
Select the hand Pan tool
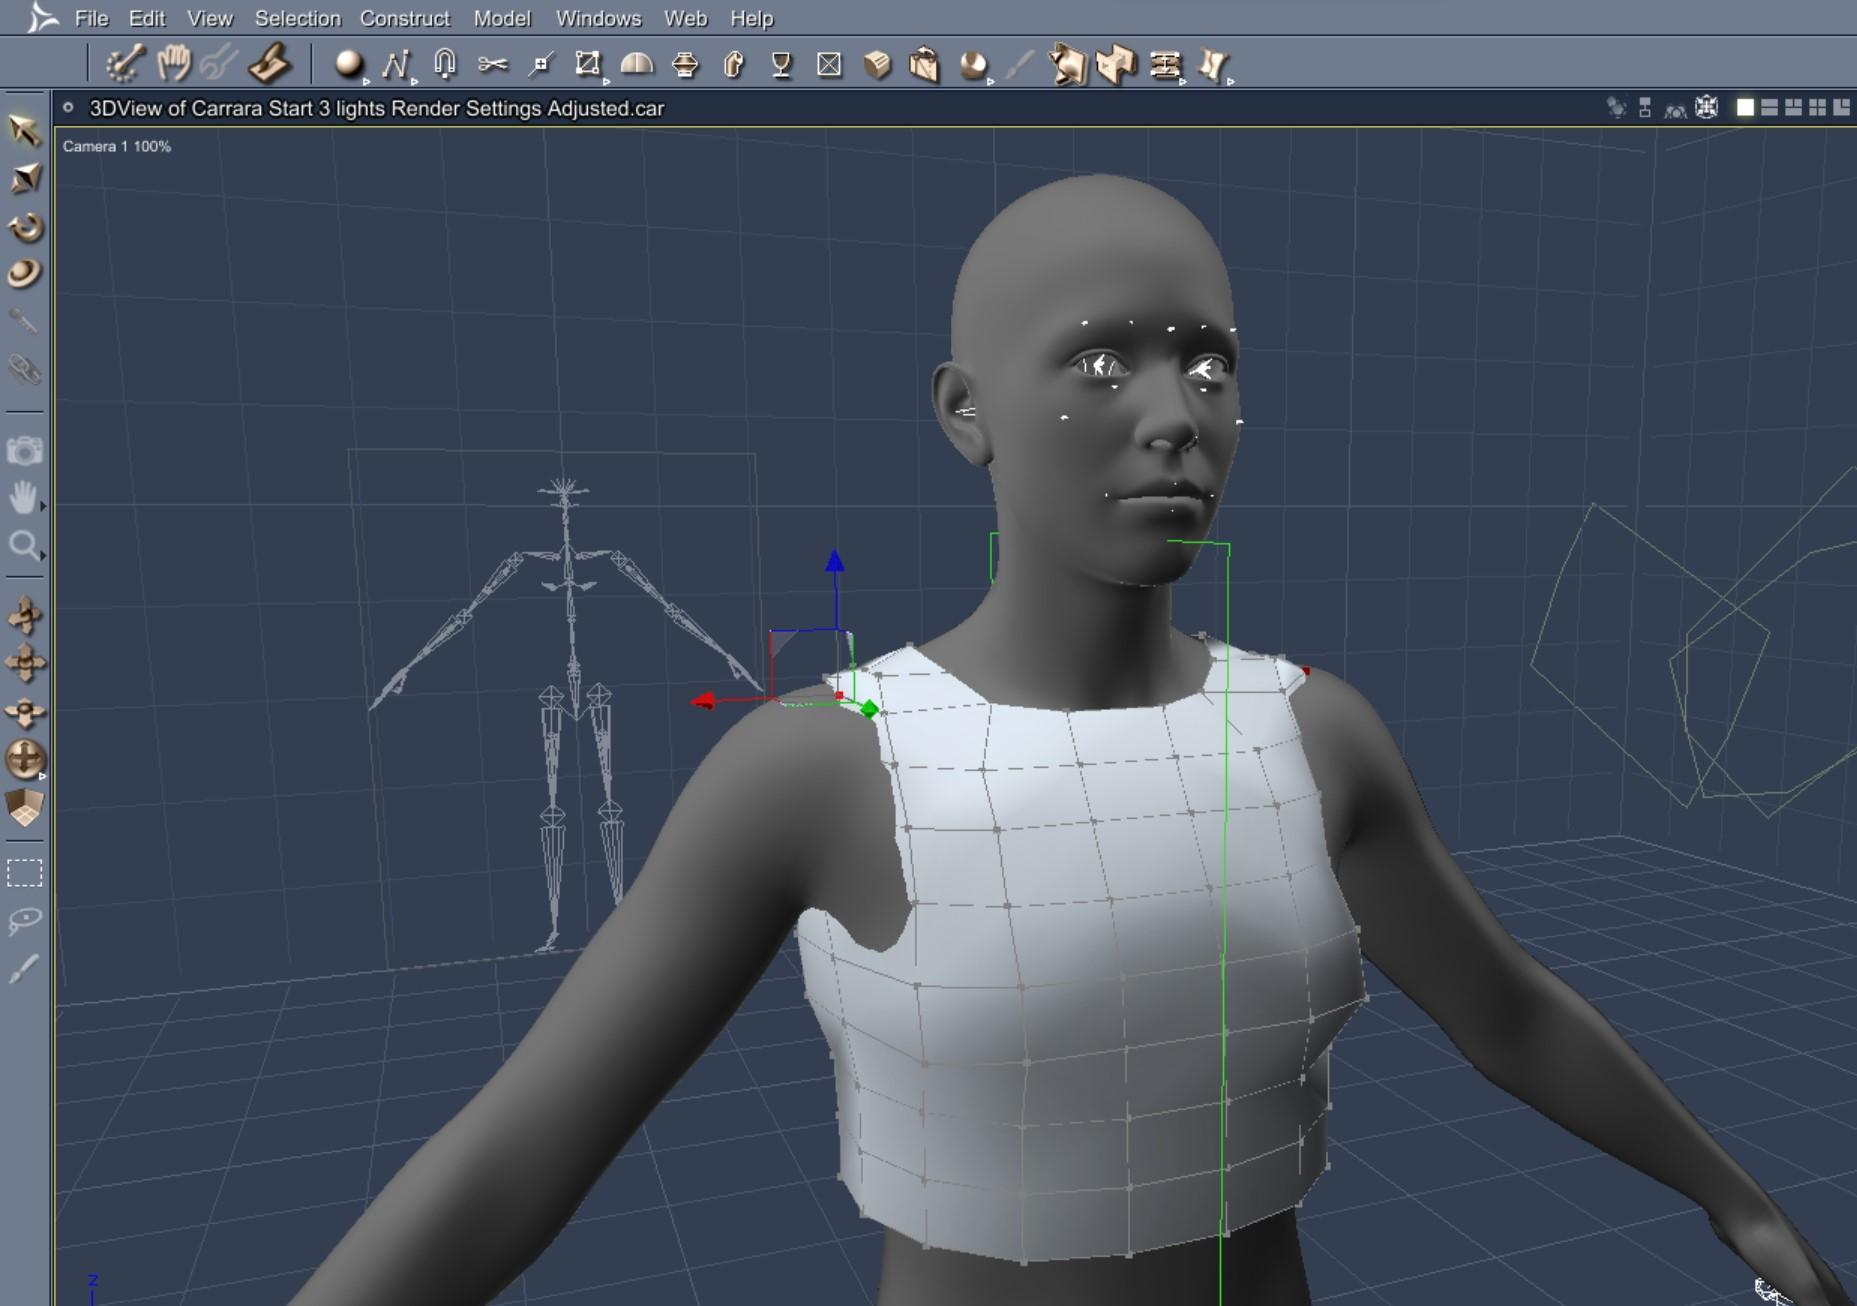click(x=23, y=497)
